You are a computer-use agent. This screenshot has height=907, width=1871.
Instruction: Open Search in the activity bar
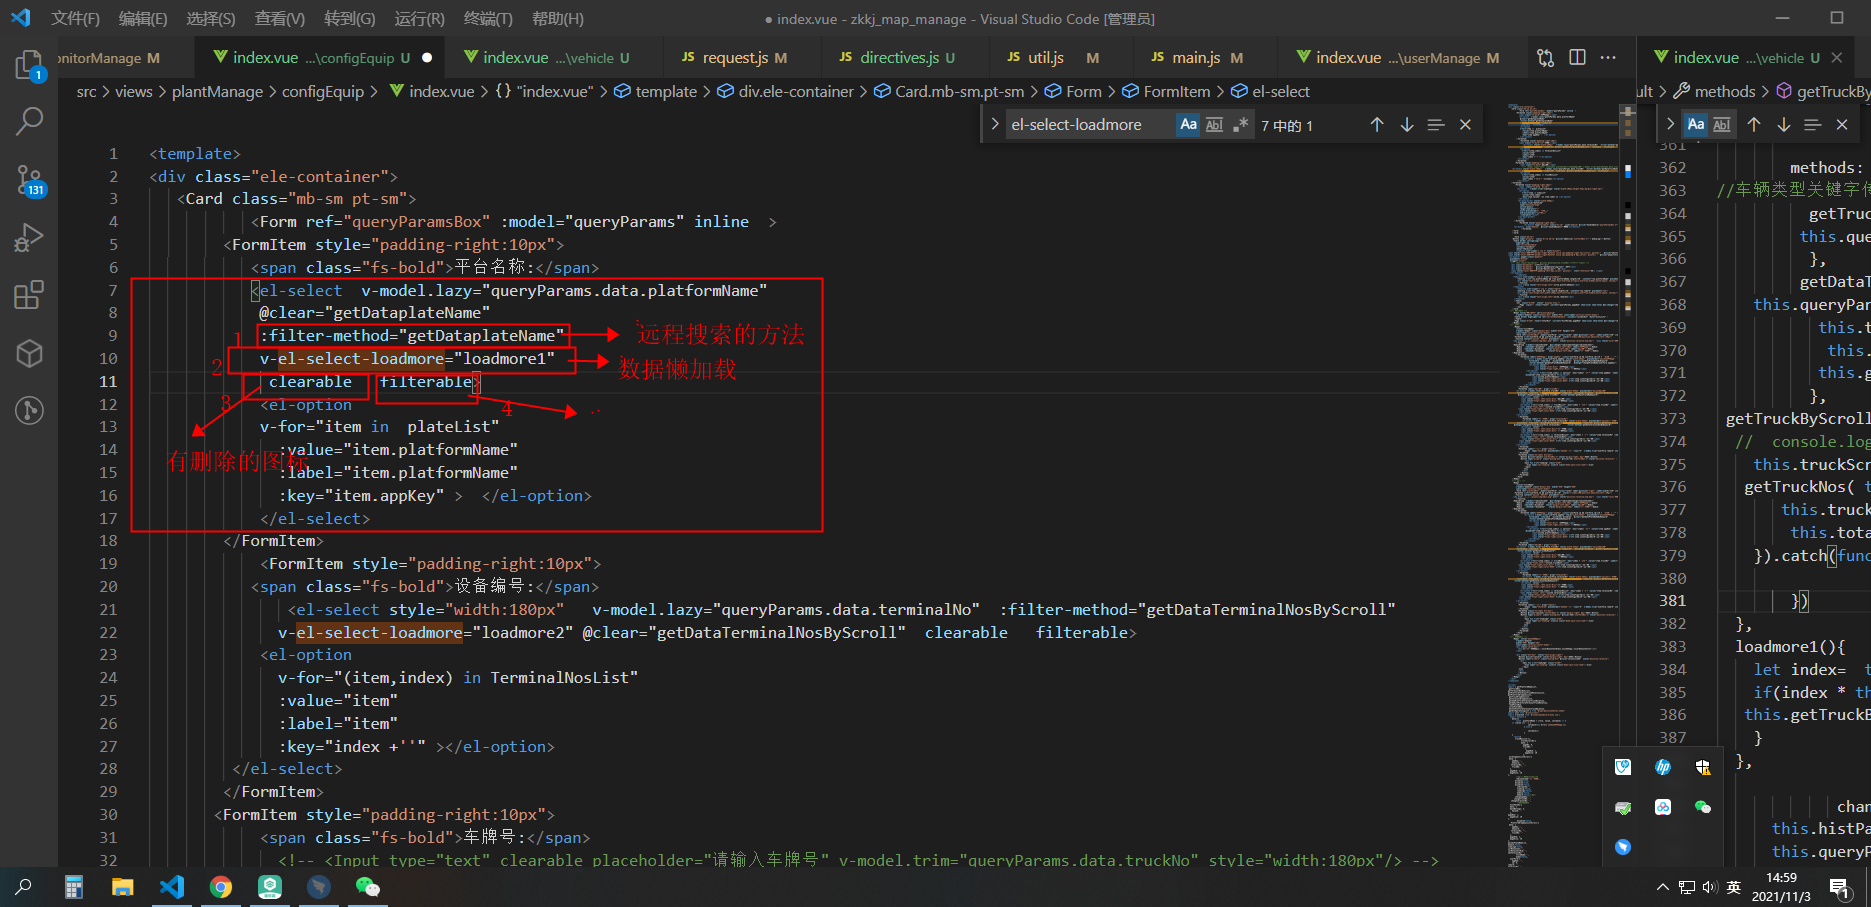pos(30,120)
